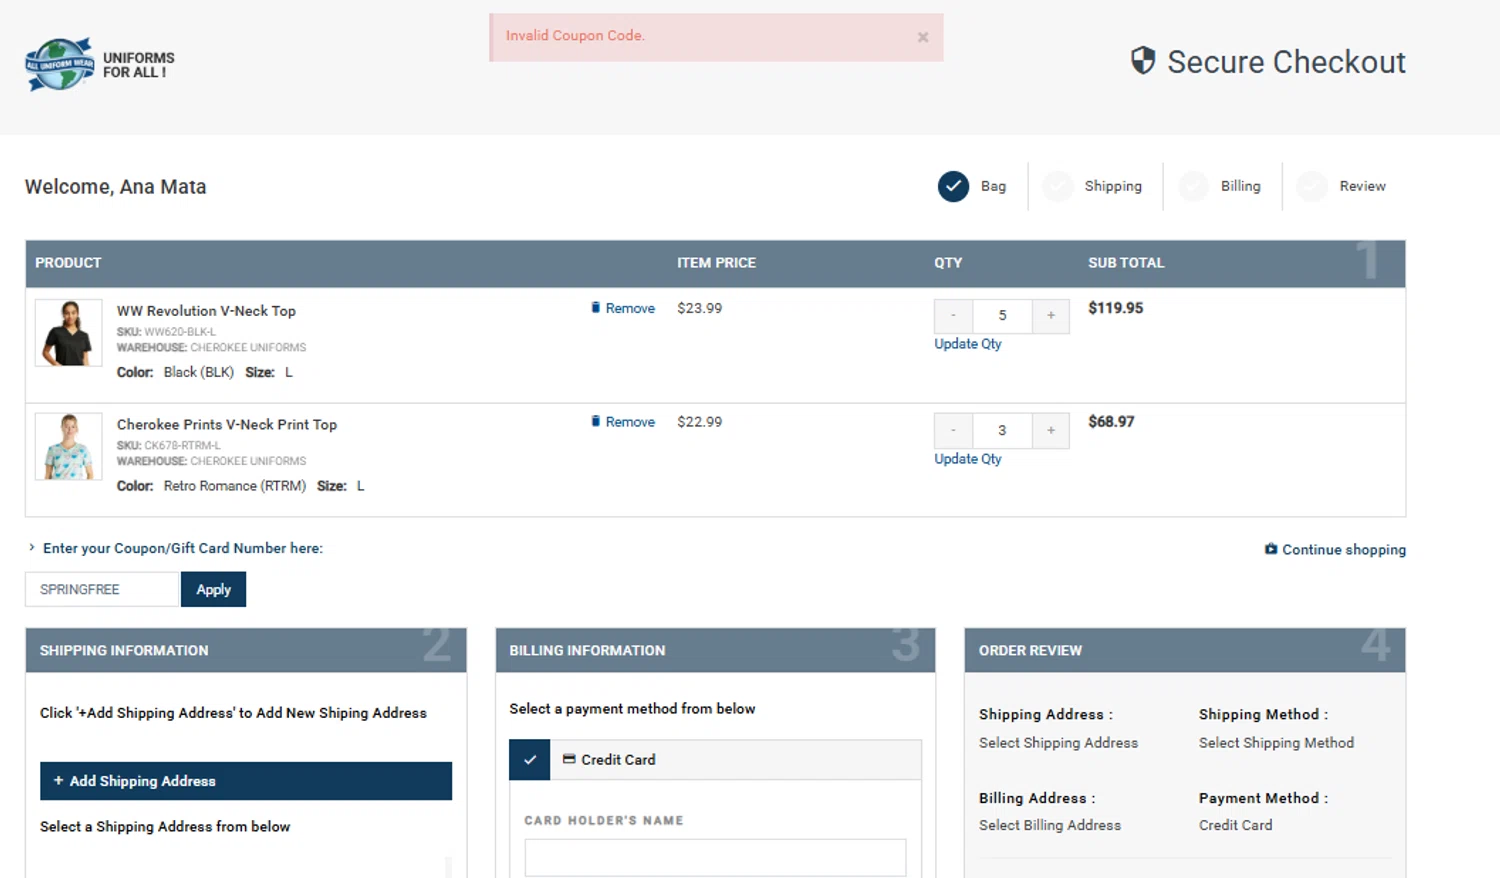This screenshot has width=1500, height=878.
Task: Increase quantity of WW Revolution V-Neck Top
Action: [1051, 316]
